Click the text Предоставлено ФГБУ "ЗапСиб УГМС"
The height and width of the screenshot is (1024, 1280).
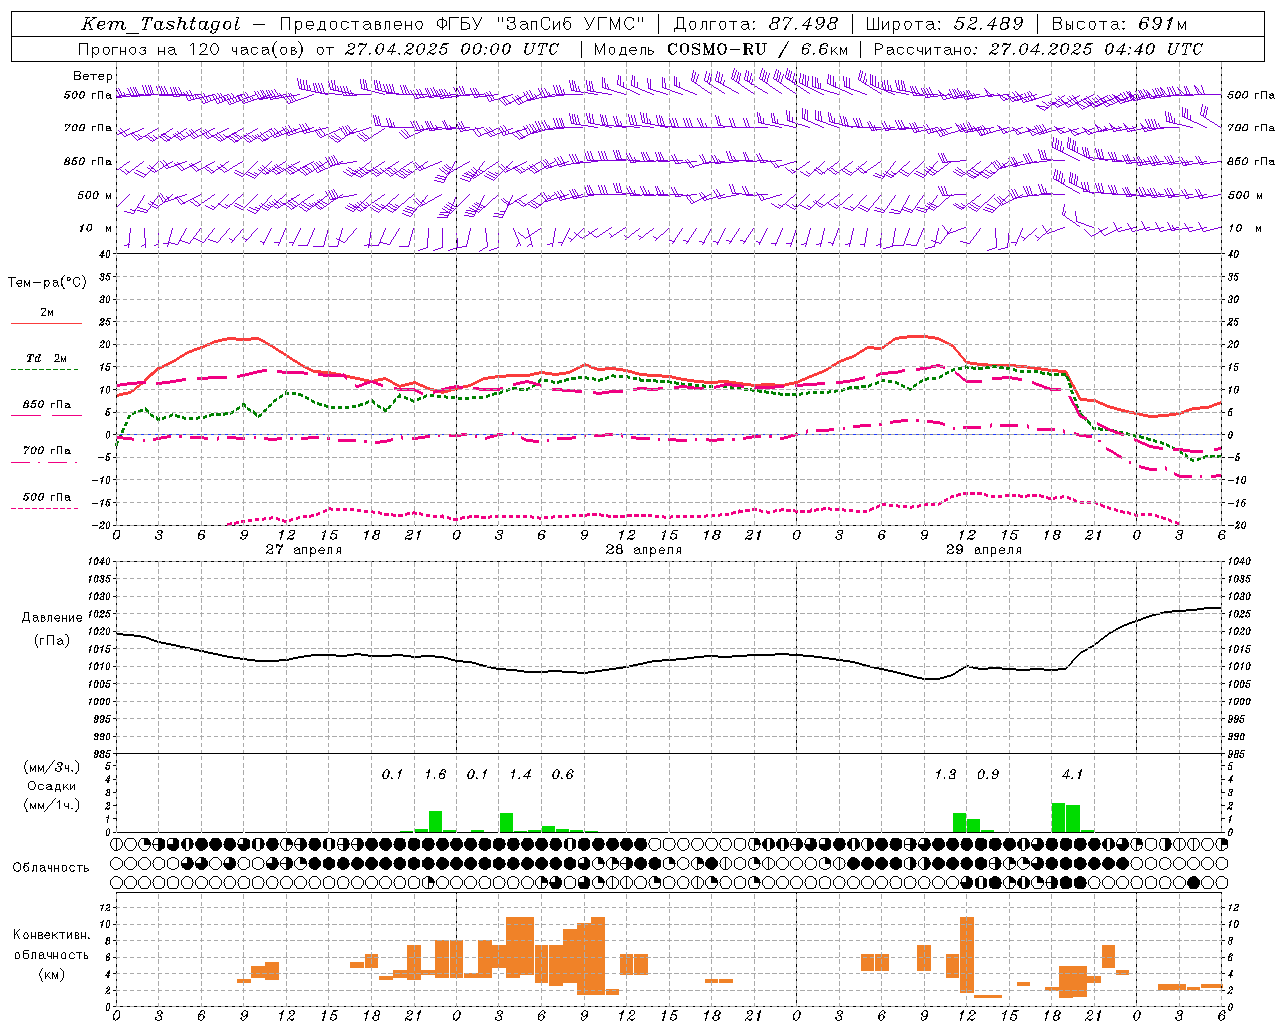(462, 24)
